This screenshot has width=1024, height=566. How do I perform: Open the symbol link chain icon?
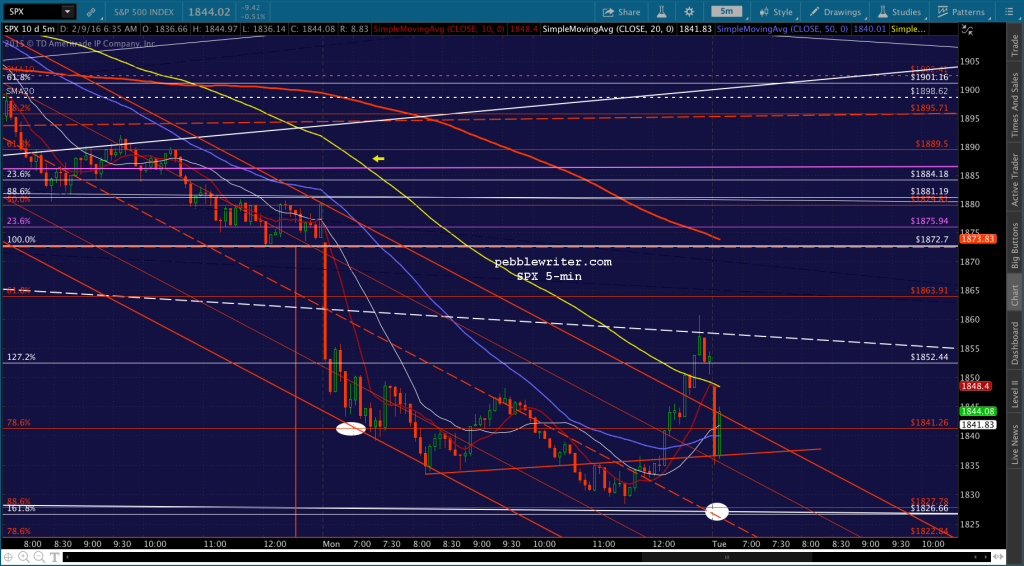[91, 12]
